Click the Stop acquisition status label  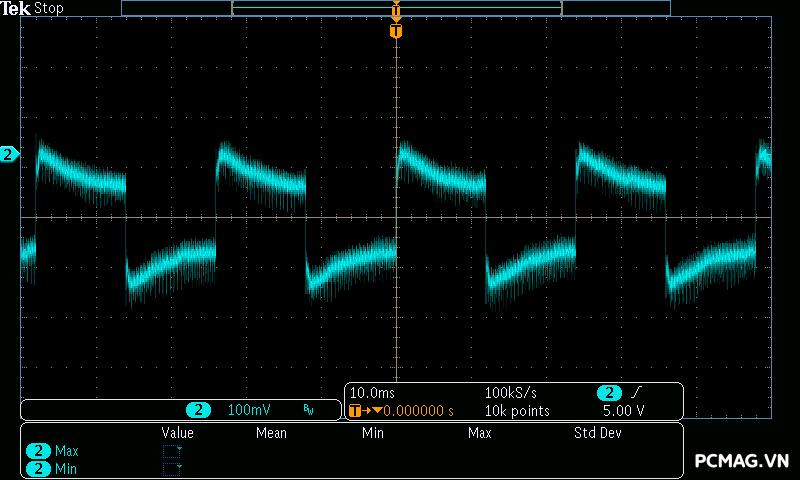tap(49, 8)
